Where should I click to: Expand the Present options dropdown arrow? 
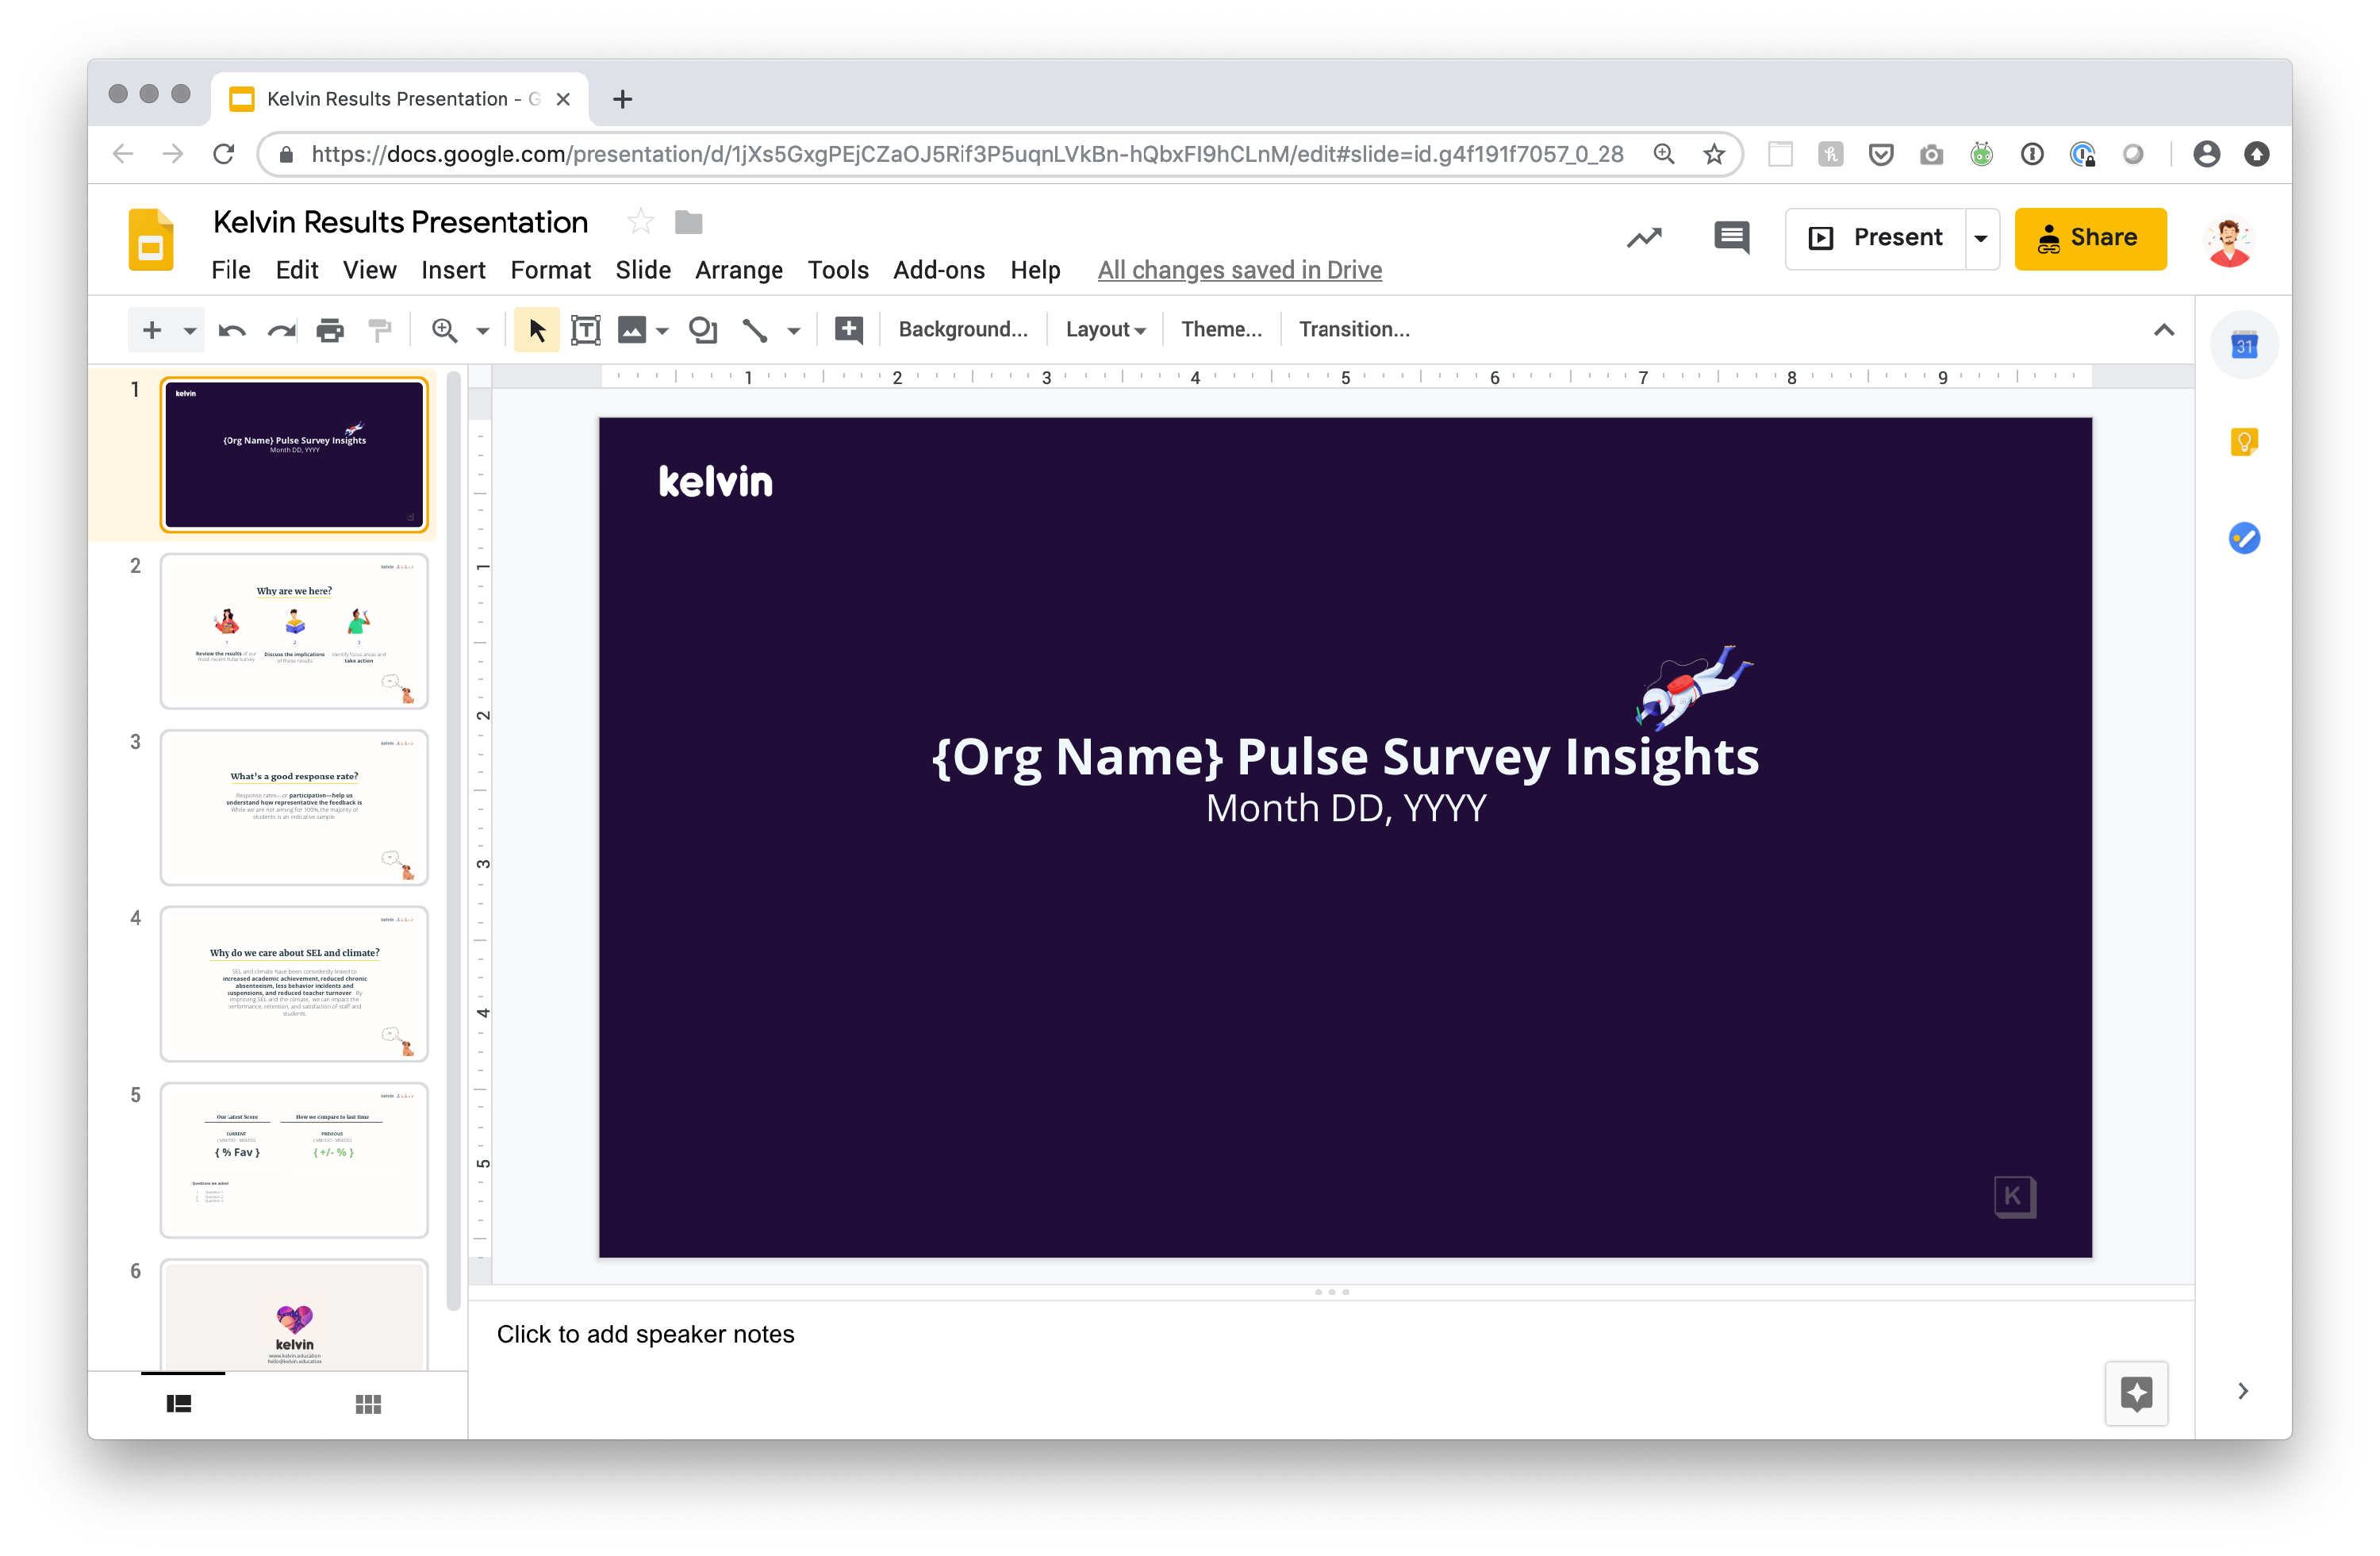click(x=1980, y=238)
